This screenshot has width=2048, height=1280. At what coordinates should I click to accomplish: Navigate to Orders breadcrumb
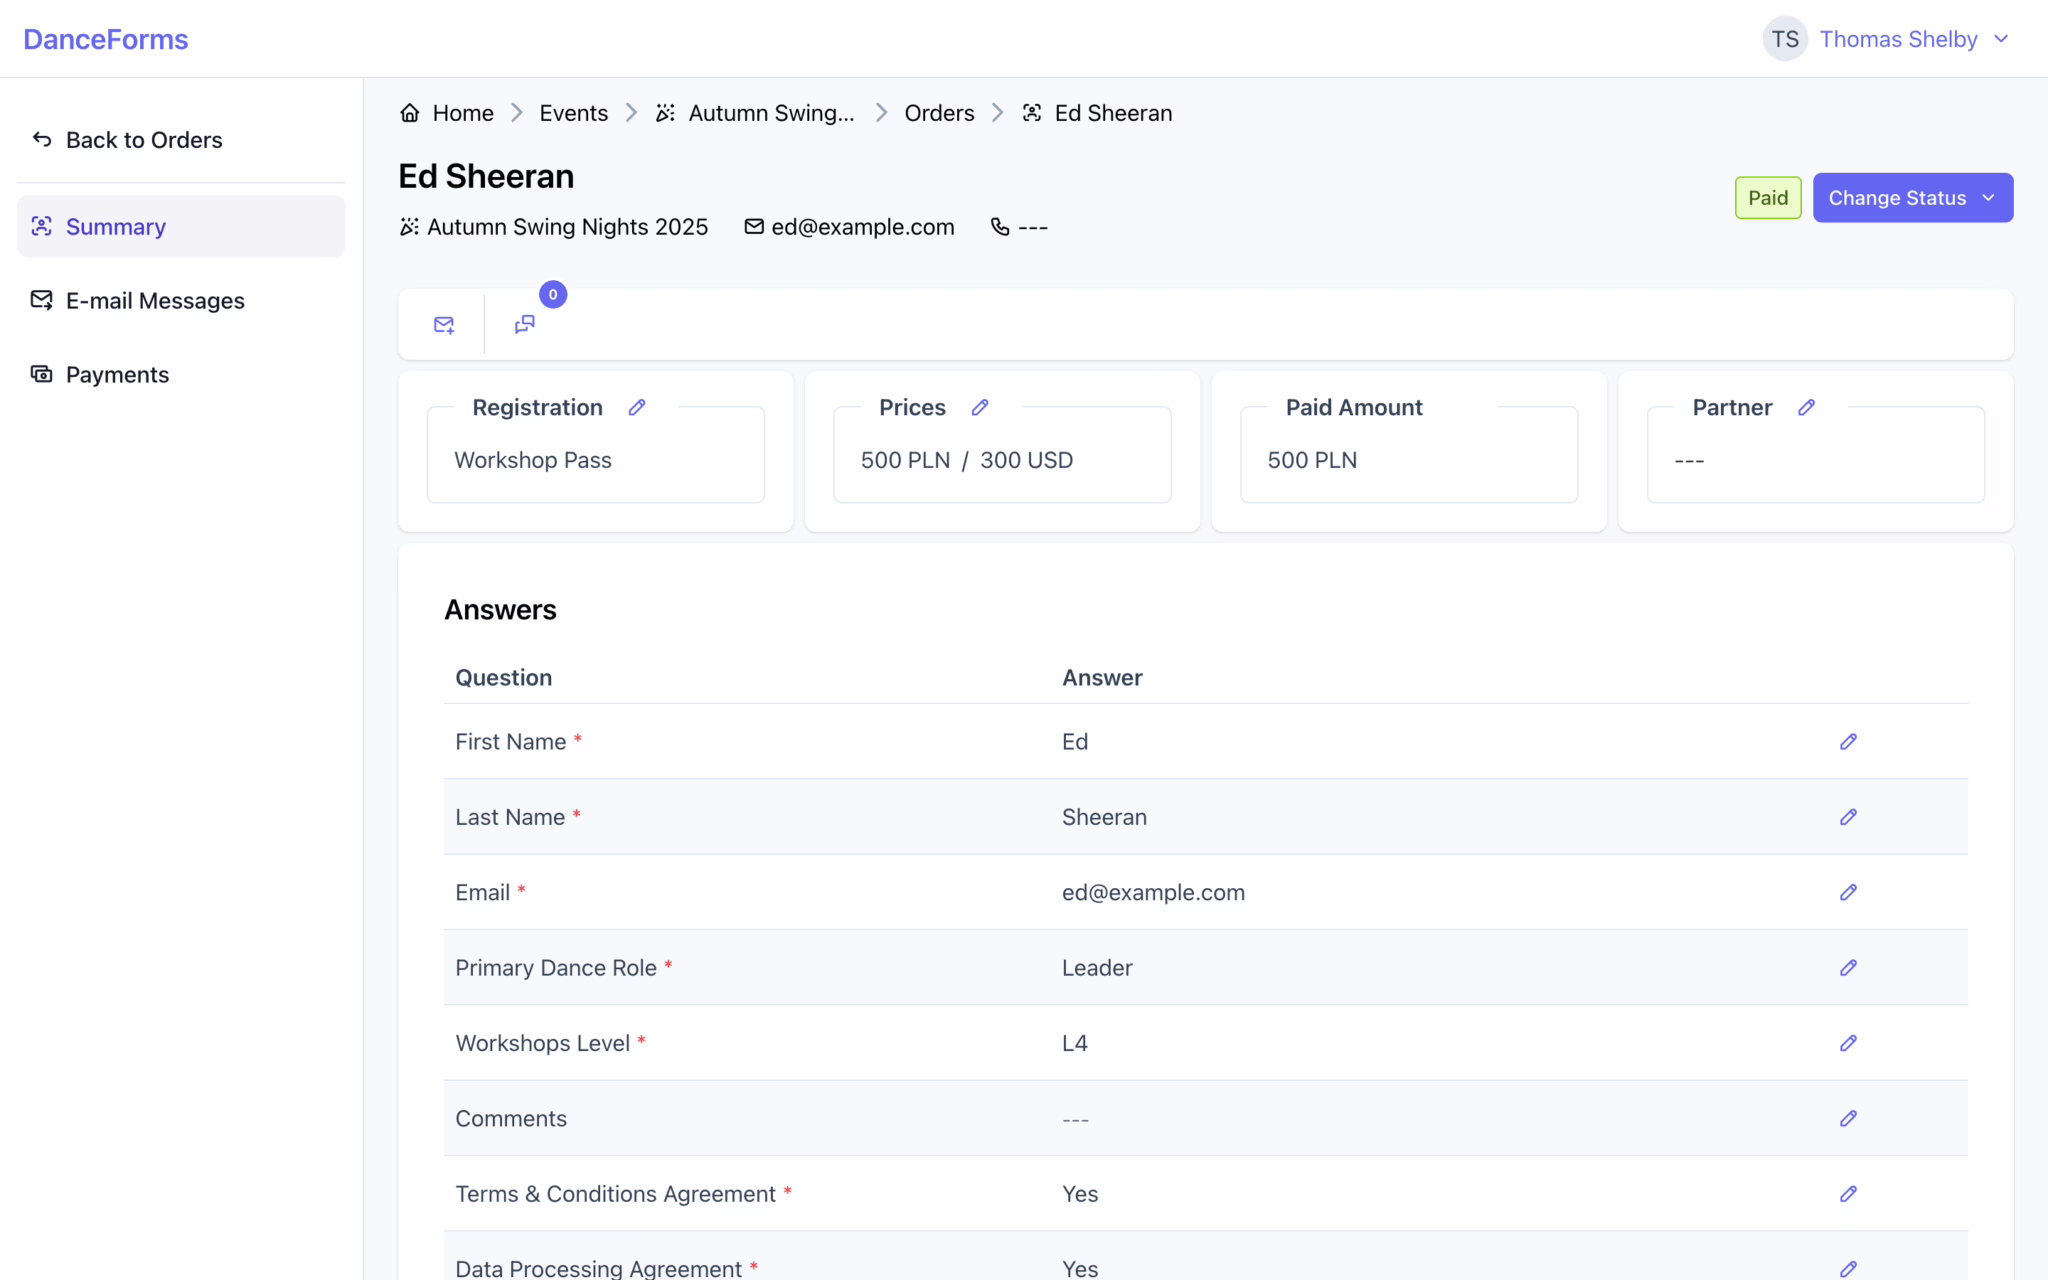(938, 113)
